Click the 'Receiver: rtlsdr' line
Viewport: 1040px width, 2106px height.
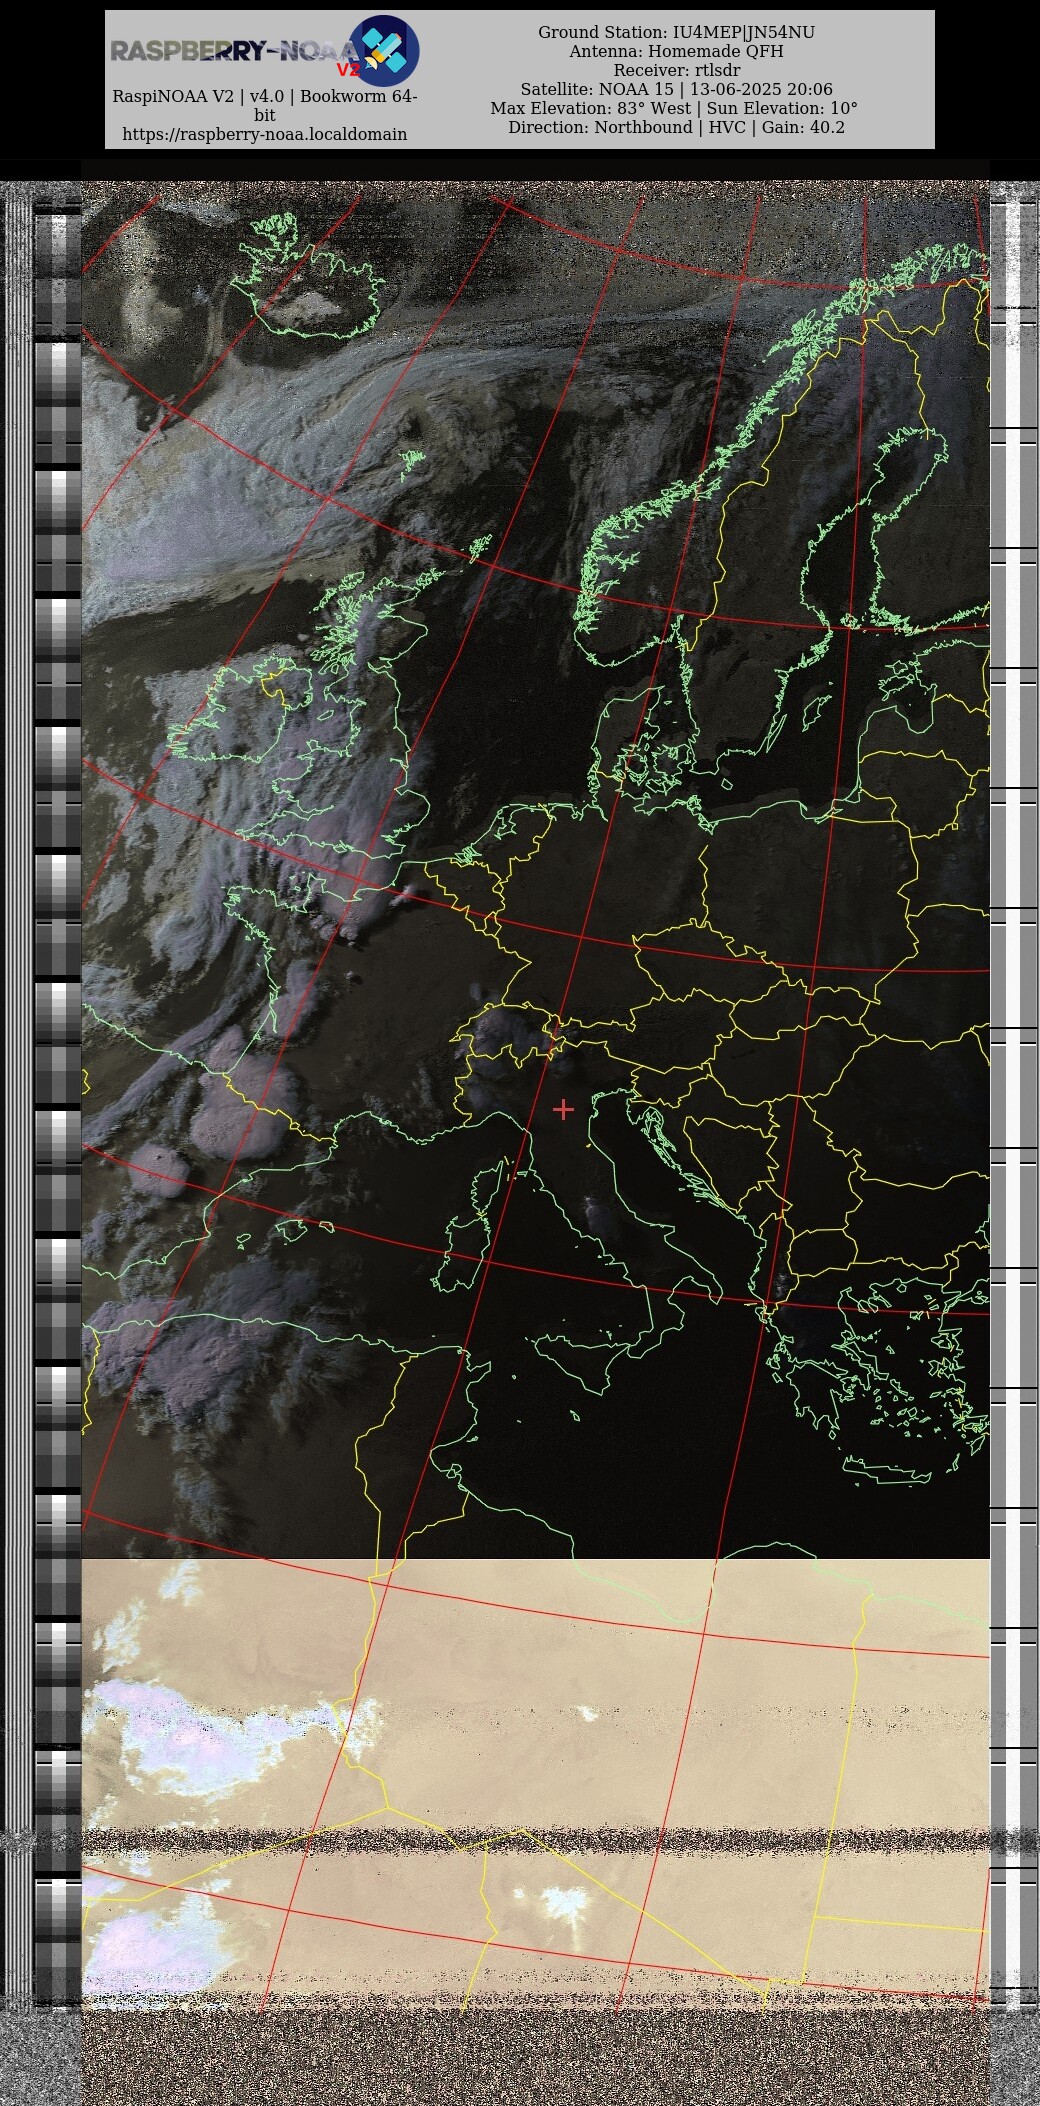click(x=676, y=70)
